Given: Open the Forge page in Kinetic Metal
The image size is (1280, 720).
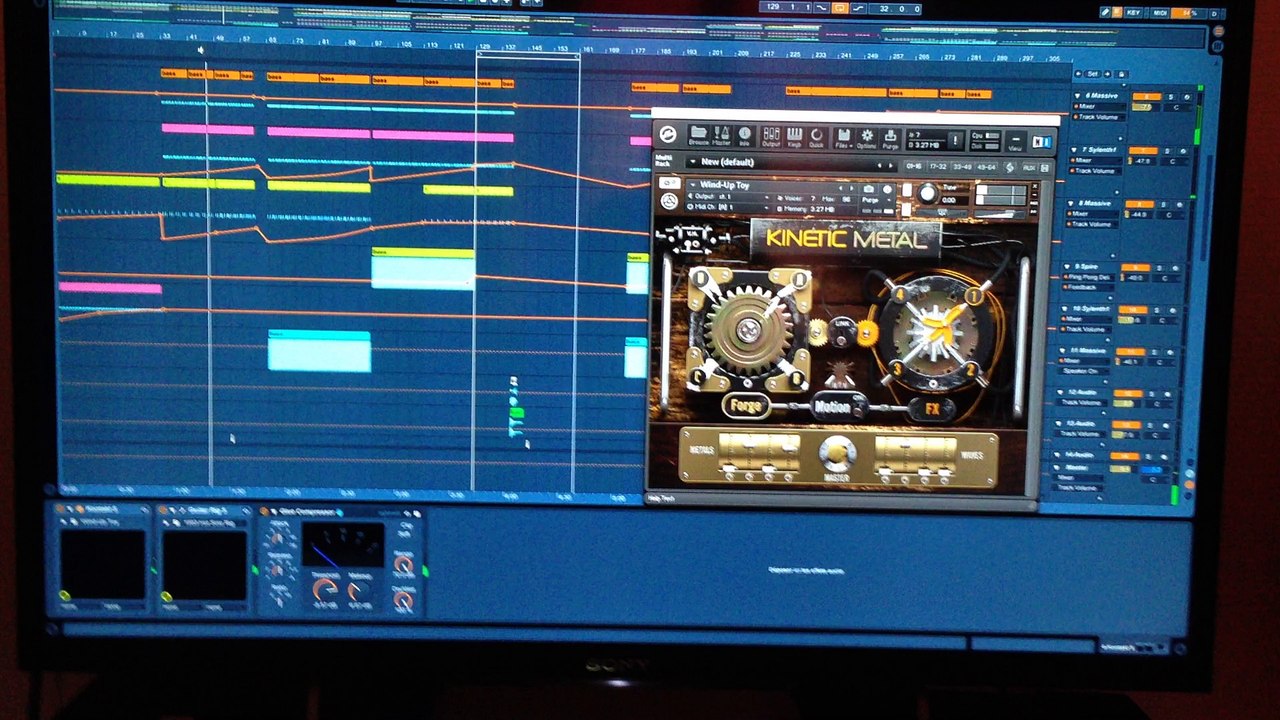Looking at the screenshot, I should click(x=746, y=406).
